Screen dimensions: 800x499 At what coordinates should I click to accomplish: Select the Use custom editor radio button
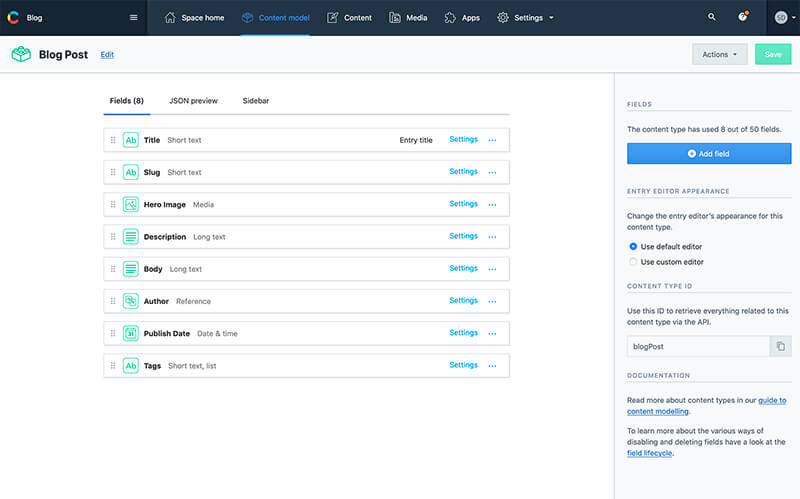[x=632, y=262]
